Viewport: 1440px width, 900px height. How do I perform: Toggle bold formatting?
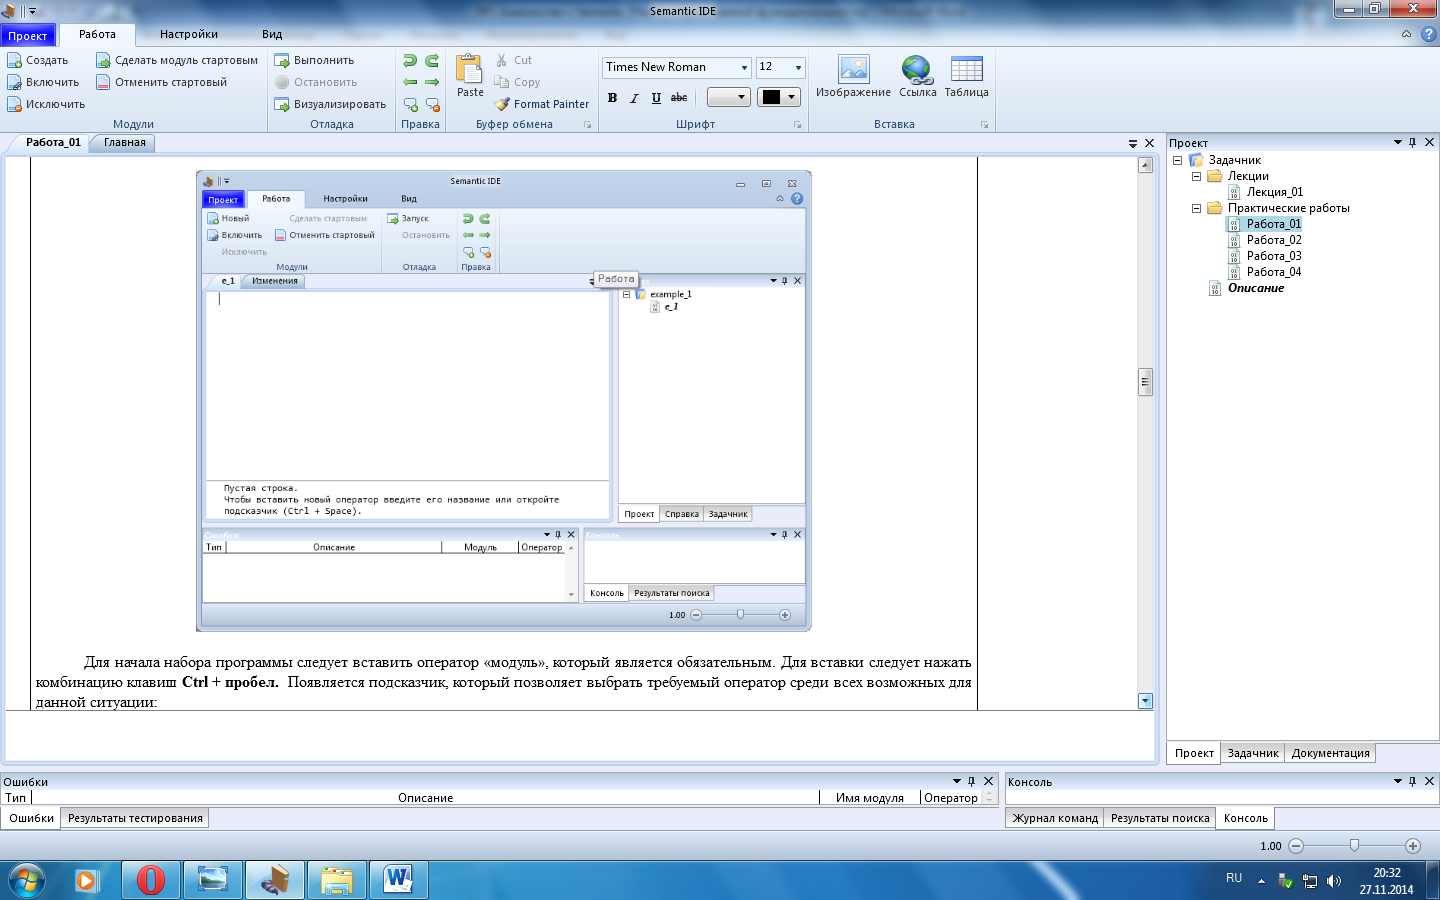(612, 98)
